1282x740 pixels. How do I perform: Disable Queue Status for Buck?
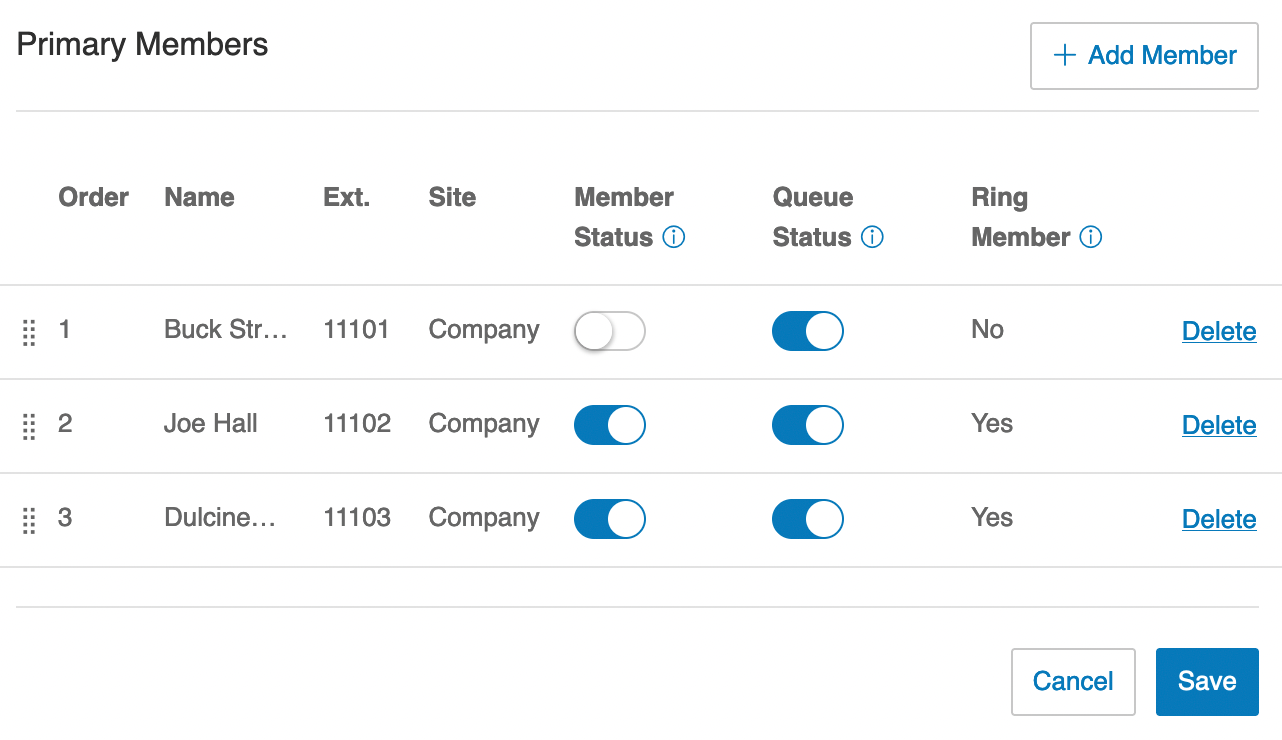pos(808,332)
